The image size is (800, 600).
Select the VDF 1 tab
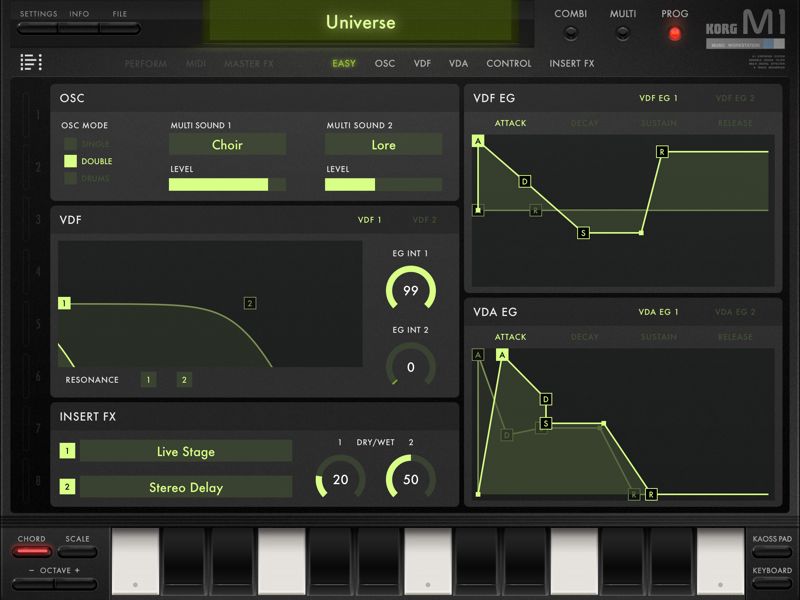(369, 220)
